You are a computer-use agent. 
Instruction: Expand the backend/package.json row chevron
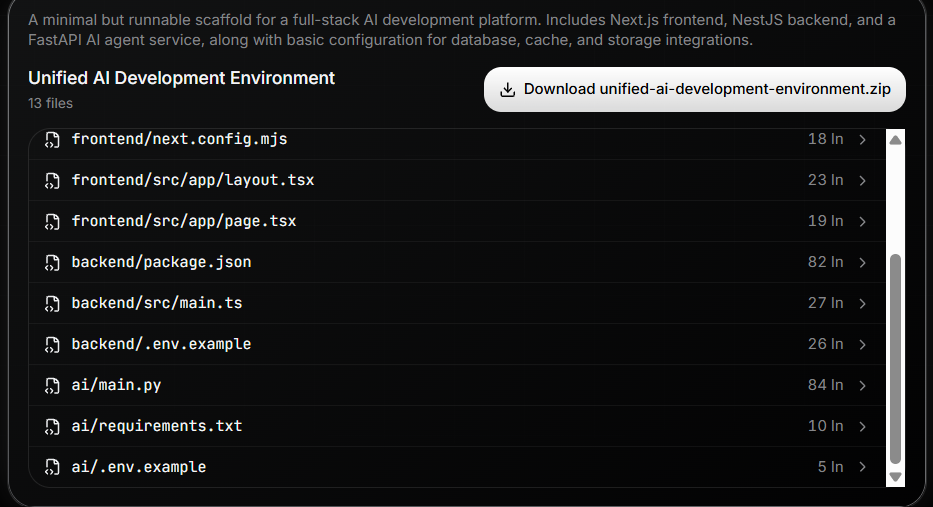(x=862, y=262)
